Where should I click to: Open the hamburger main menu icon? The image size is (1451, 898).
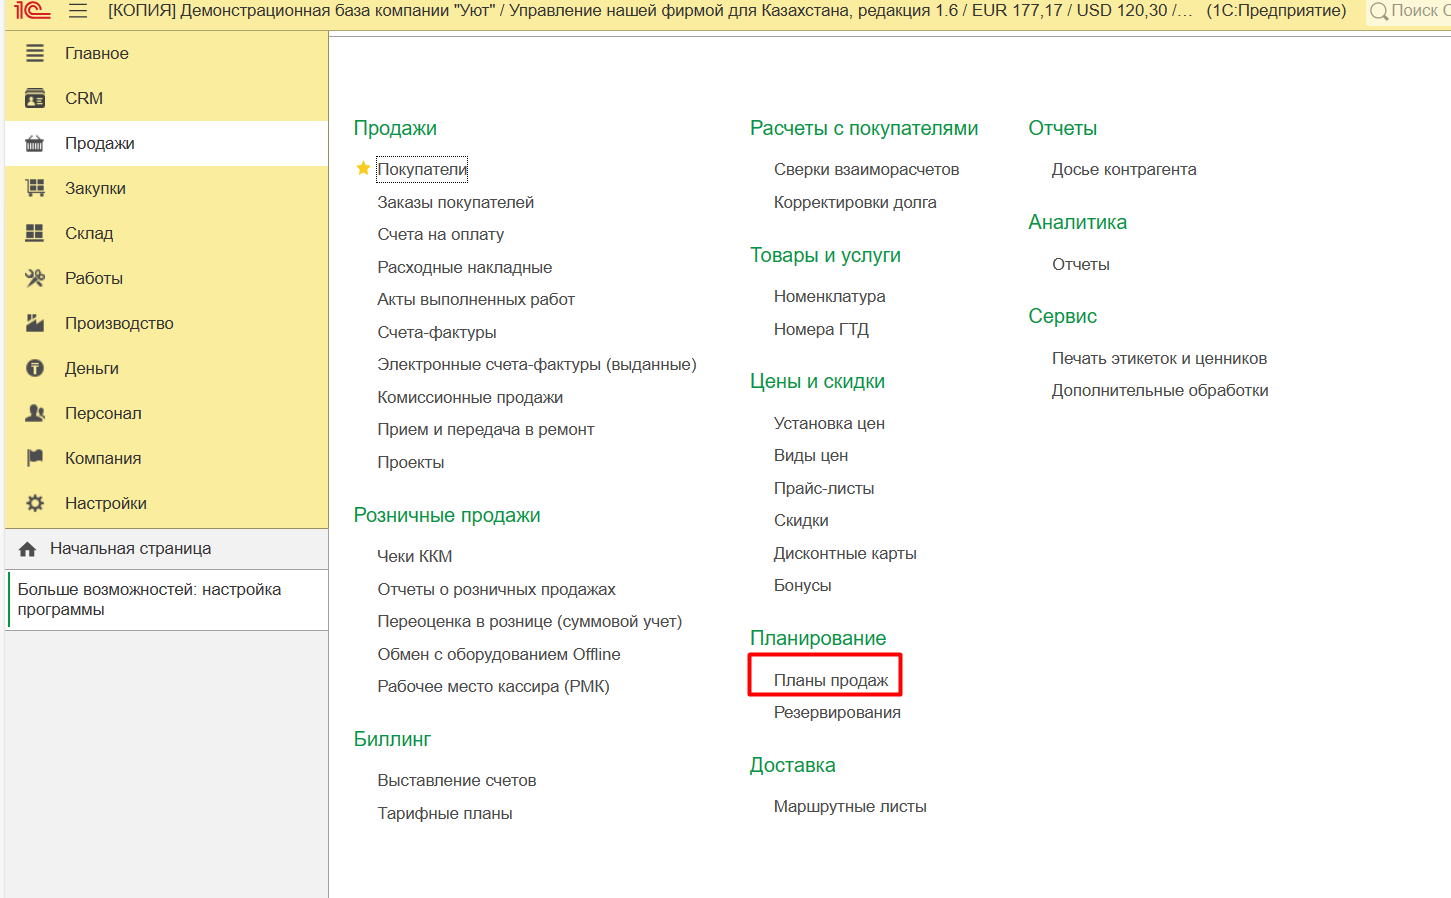78,11
